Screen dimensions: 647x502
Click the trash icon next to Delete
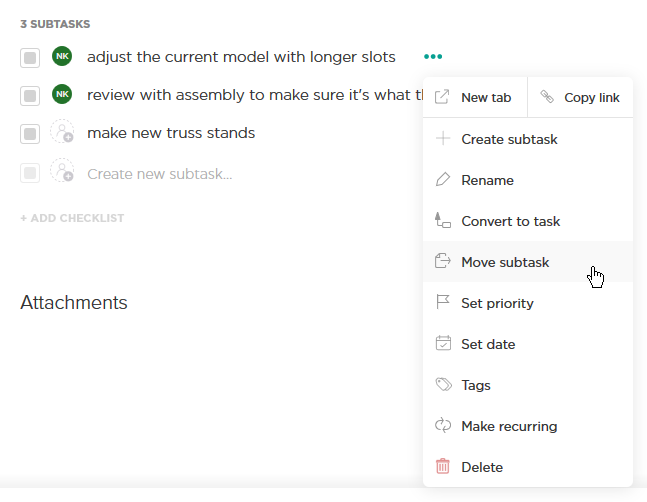point(443,467)
